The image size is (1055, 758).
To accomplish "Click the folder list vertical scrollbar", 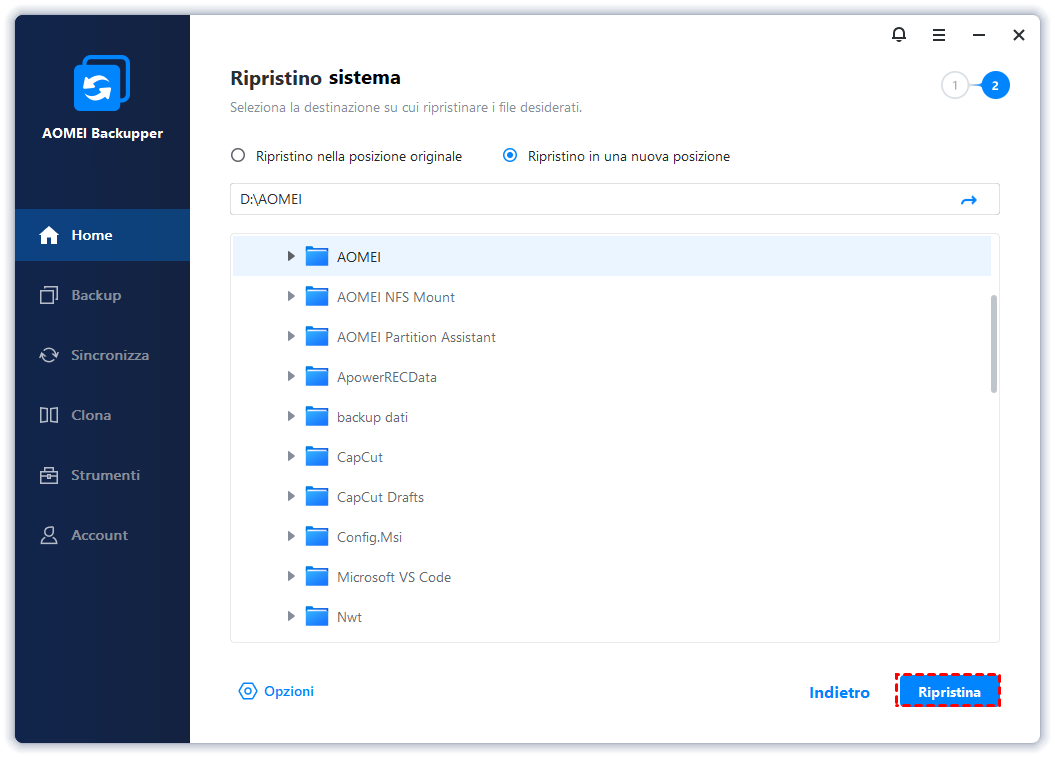I will tap(993, 343).
